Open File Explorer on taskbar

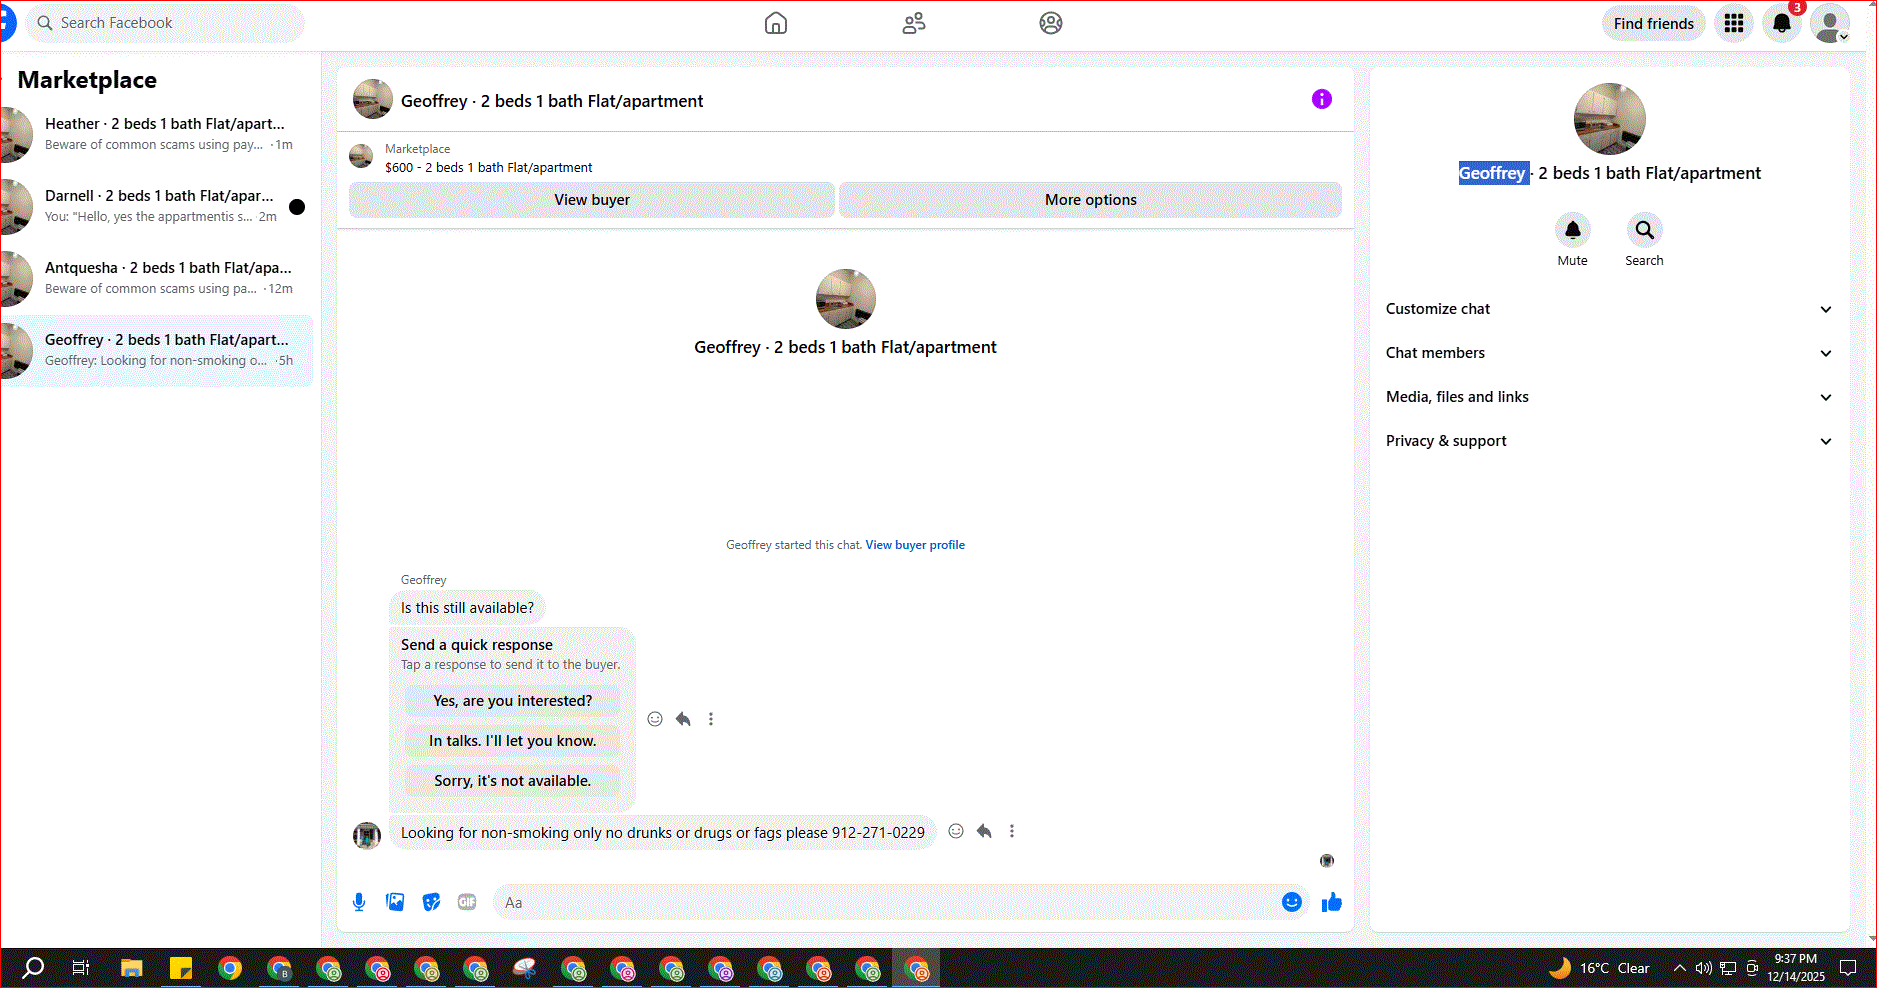coord(131,967)
